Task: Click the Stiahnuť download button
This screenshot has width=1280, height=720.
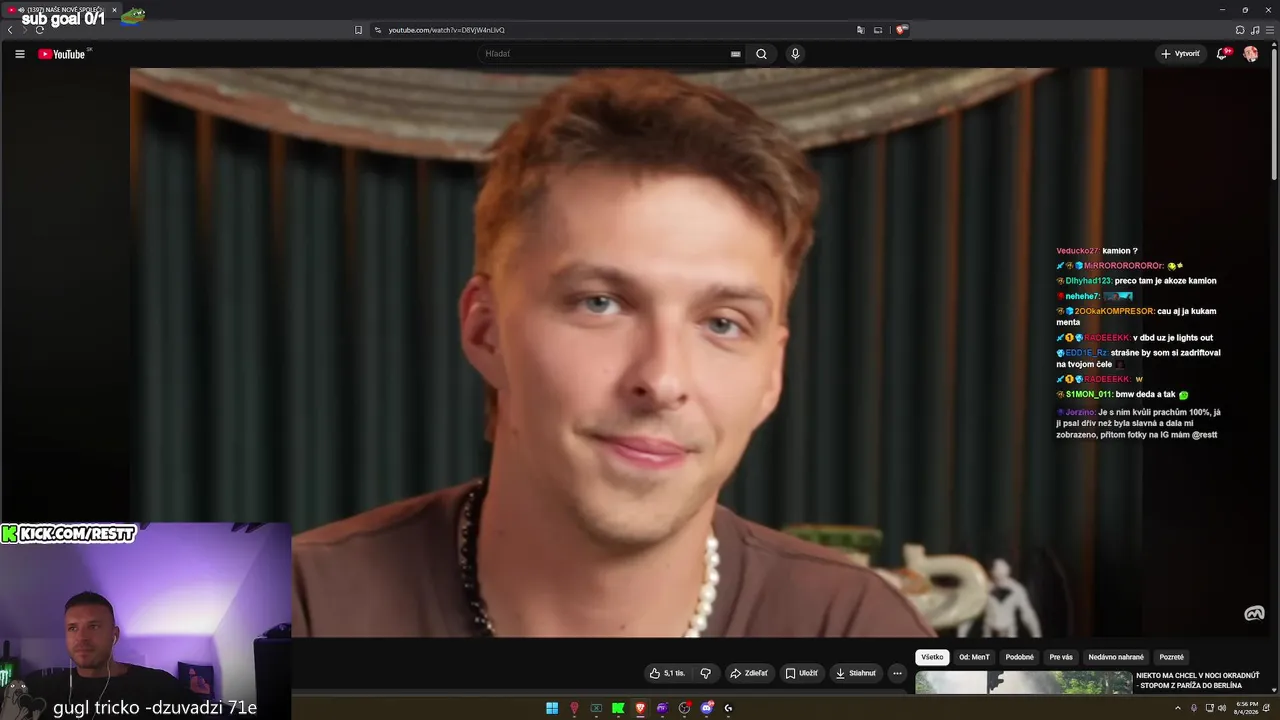Action: 856,673
